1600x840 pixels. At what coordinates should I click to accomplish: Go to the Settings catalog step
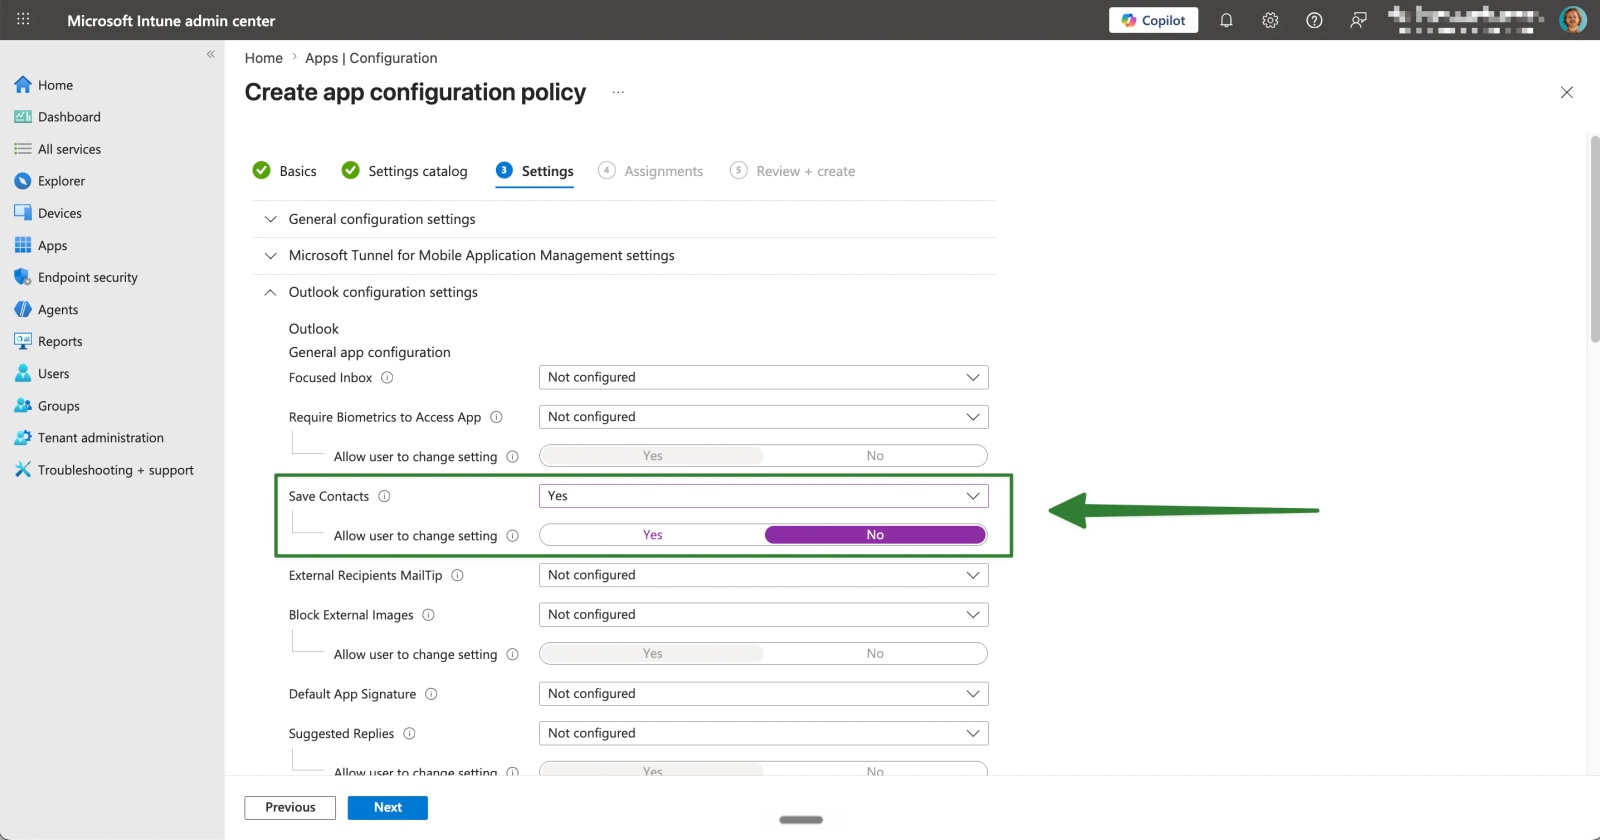pyautogui.click(x=405, y=171)
